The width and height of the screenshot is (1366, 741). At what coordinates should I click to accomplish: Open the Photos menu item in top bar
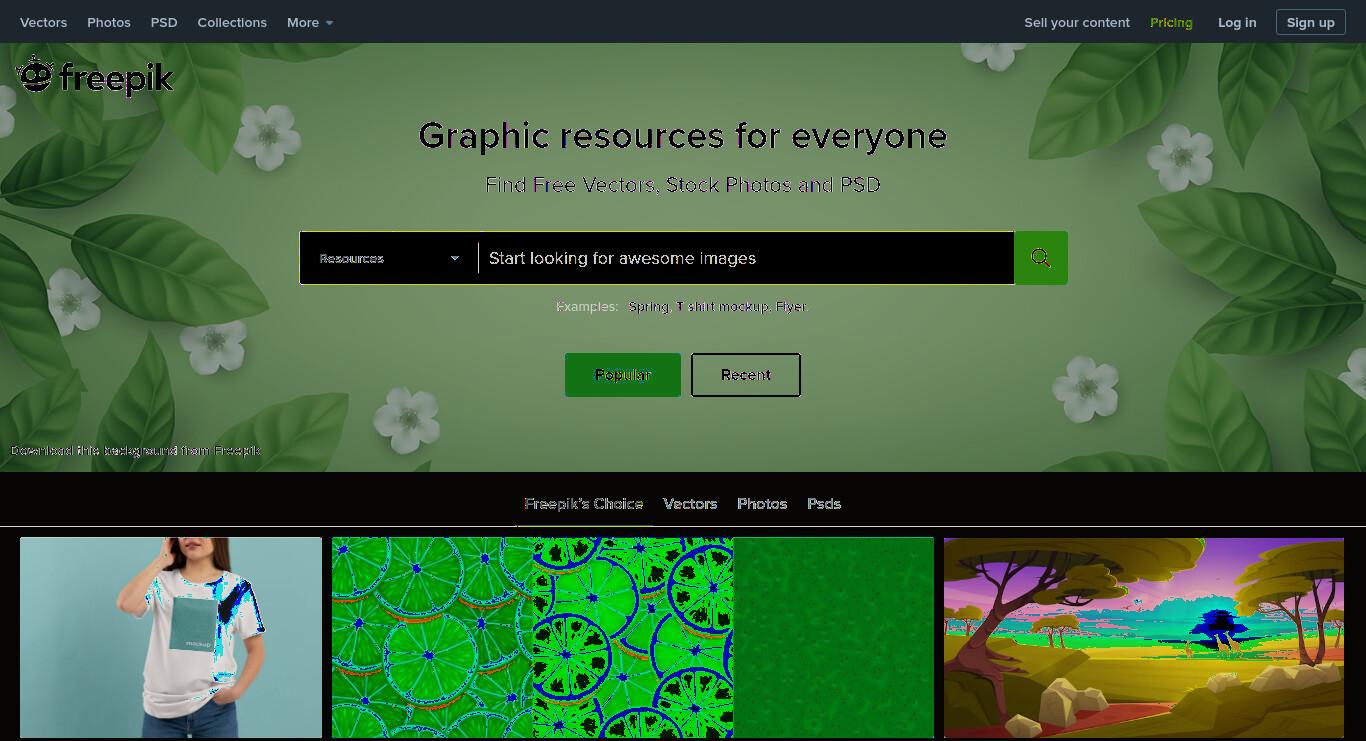pos(109,22)
